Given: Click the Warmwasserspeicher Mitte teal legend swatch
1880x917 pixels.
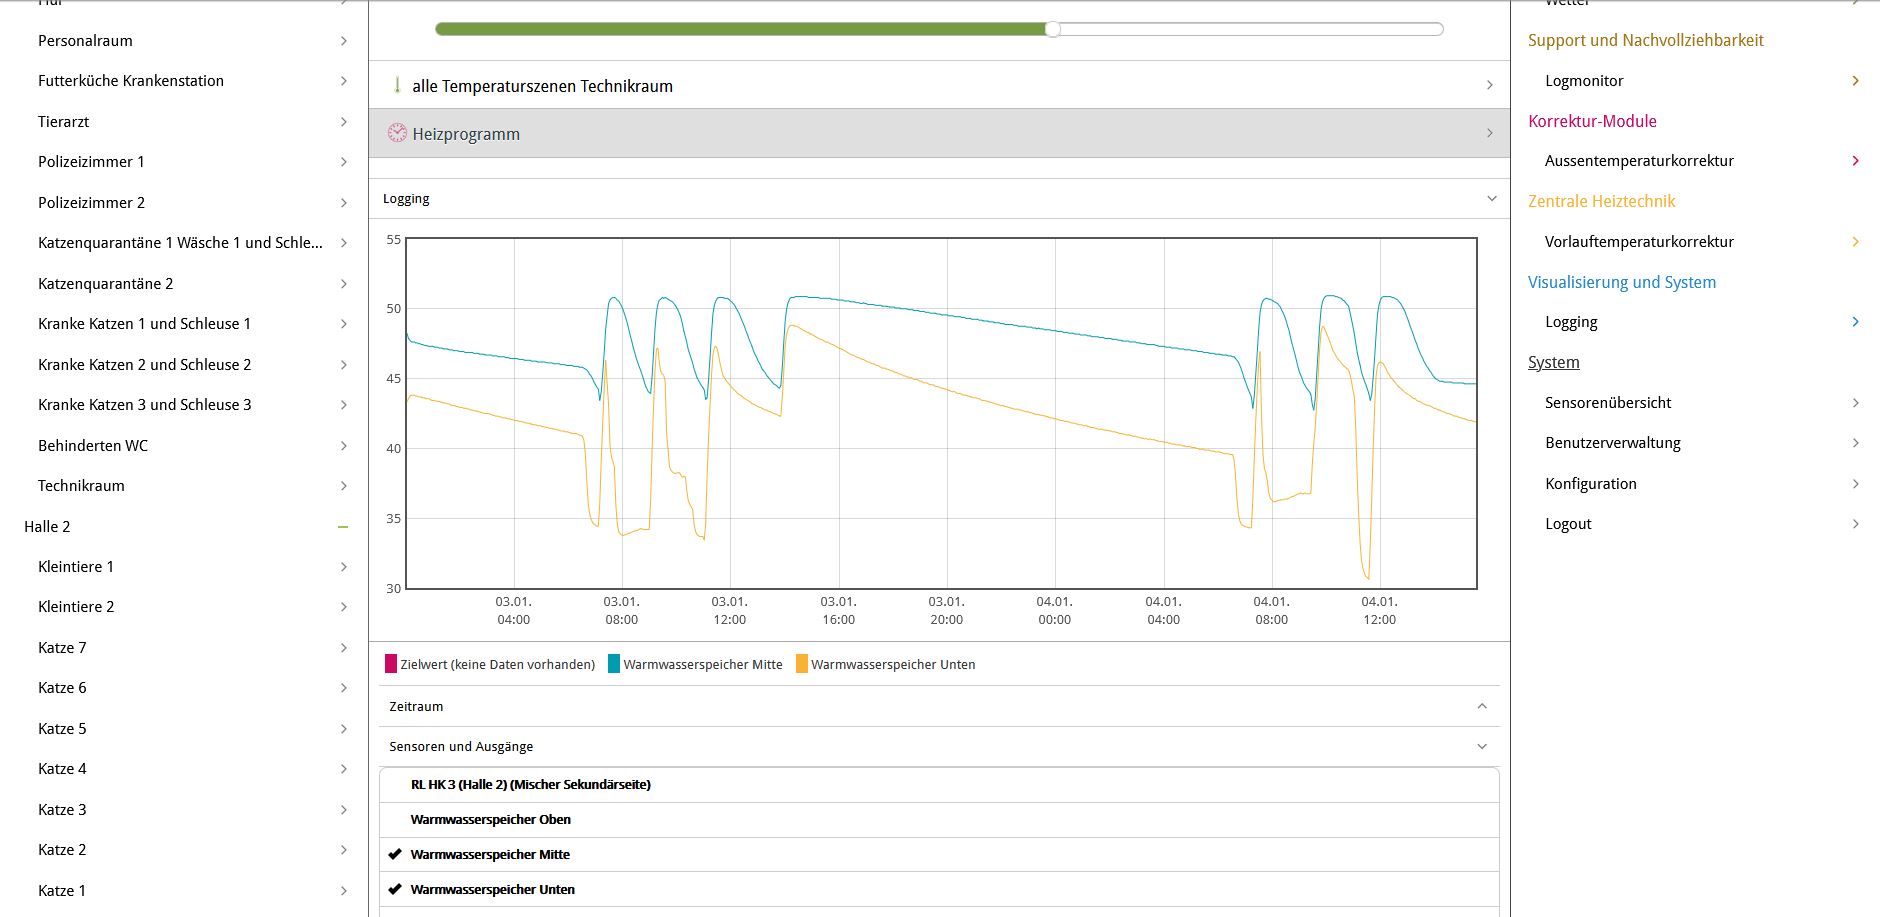Looking at the screenshot, I should pyautogui.click(x=614, y=664).
